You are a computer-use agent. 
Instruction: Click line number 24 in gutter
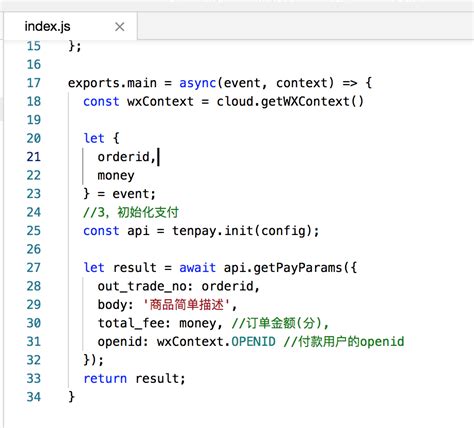[x=34, y=212]
